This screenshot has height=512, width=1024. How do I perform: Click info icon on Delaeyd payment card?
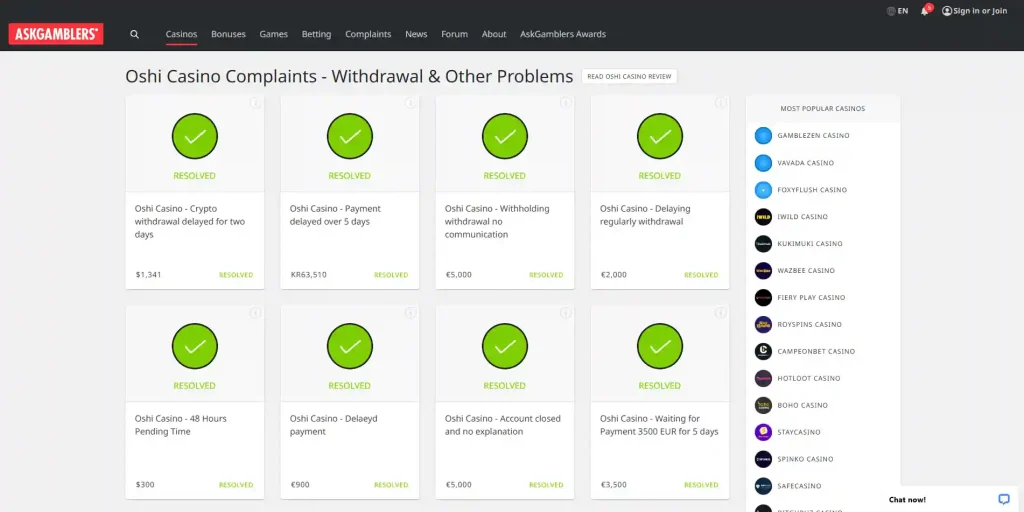tap(410, 313)
